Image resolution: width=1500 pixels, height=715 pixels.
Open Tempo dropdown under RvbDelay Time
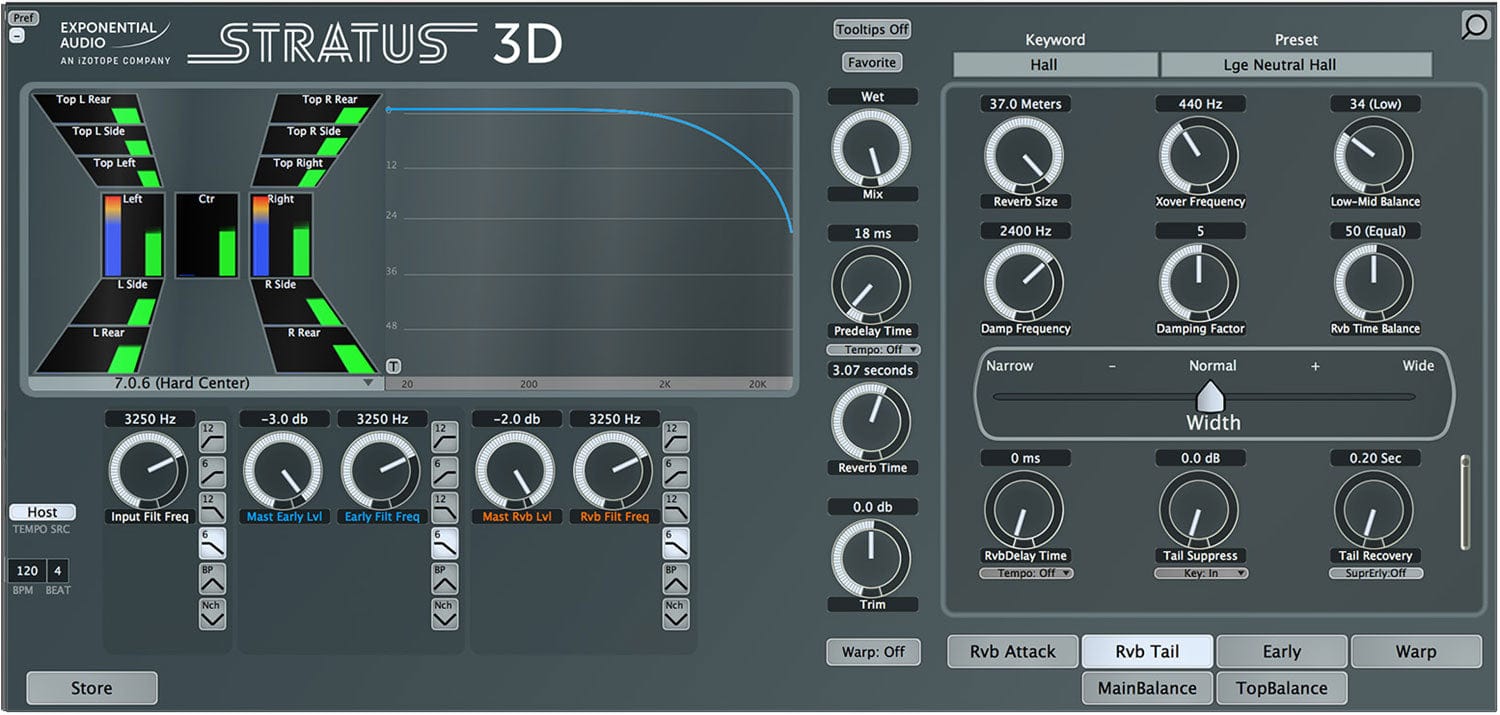pos(1026,573)
